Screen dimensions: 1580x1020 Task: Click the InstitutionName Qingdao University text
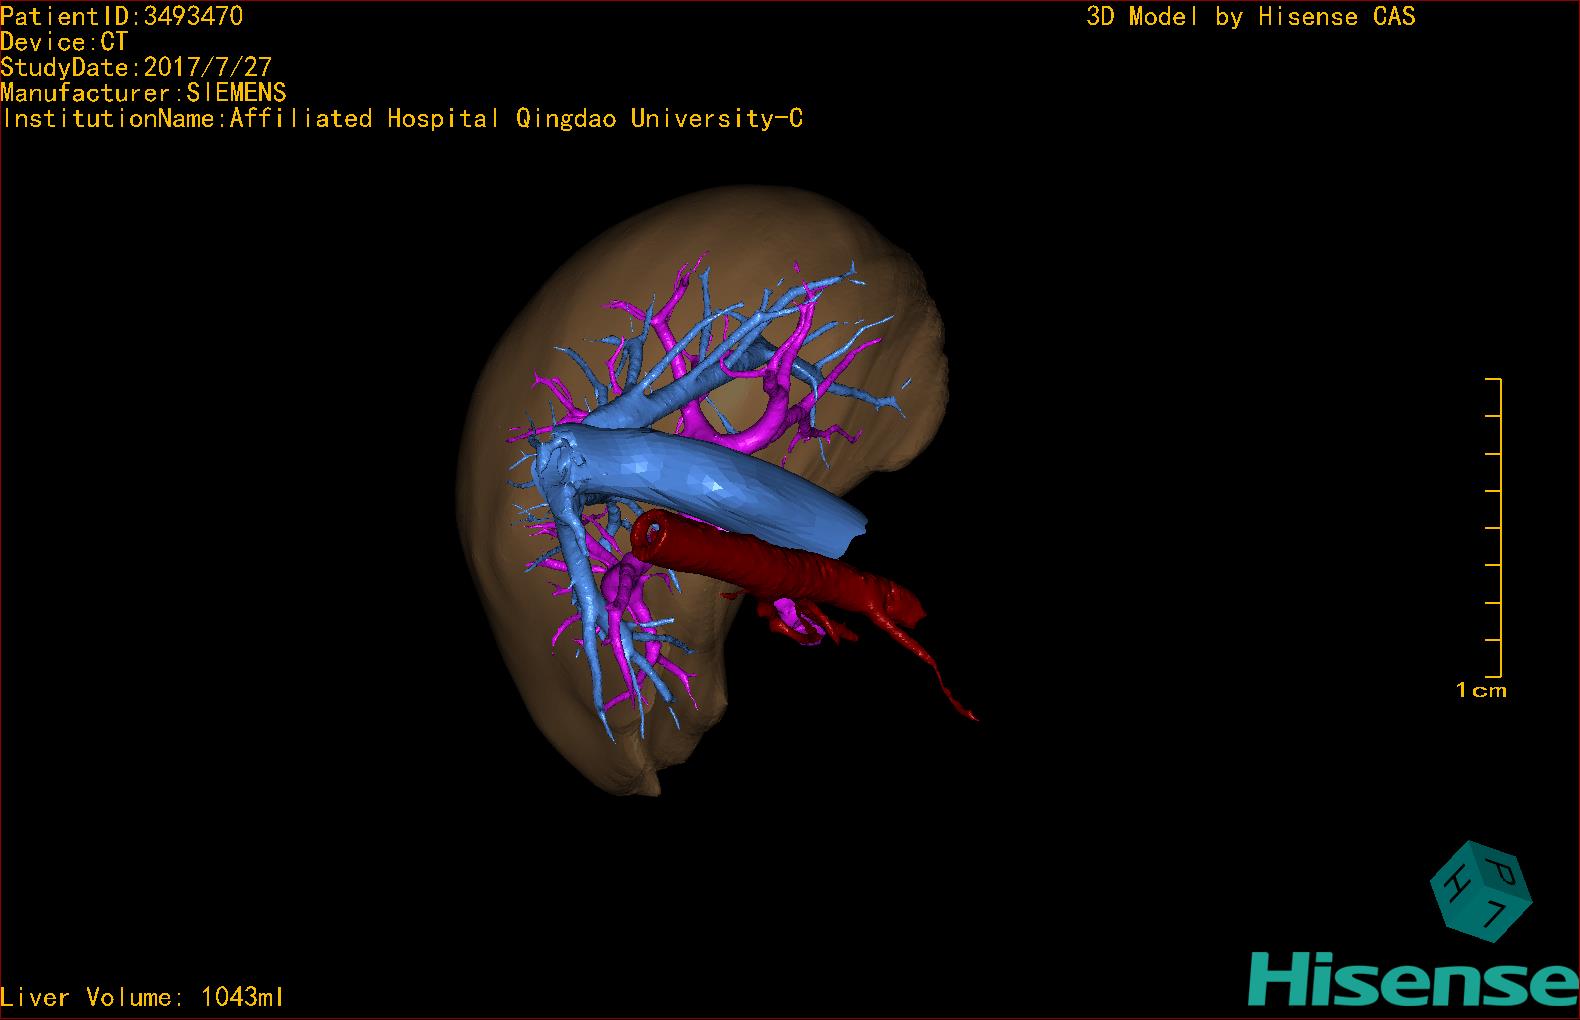coord(402,118)
